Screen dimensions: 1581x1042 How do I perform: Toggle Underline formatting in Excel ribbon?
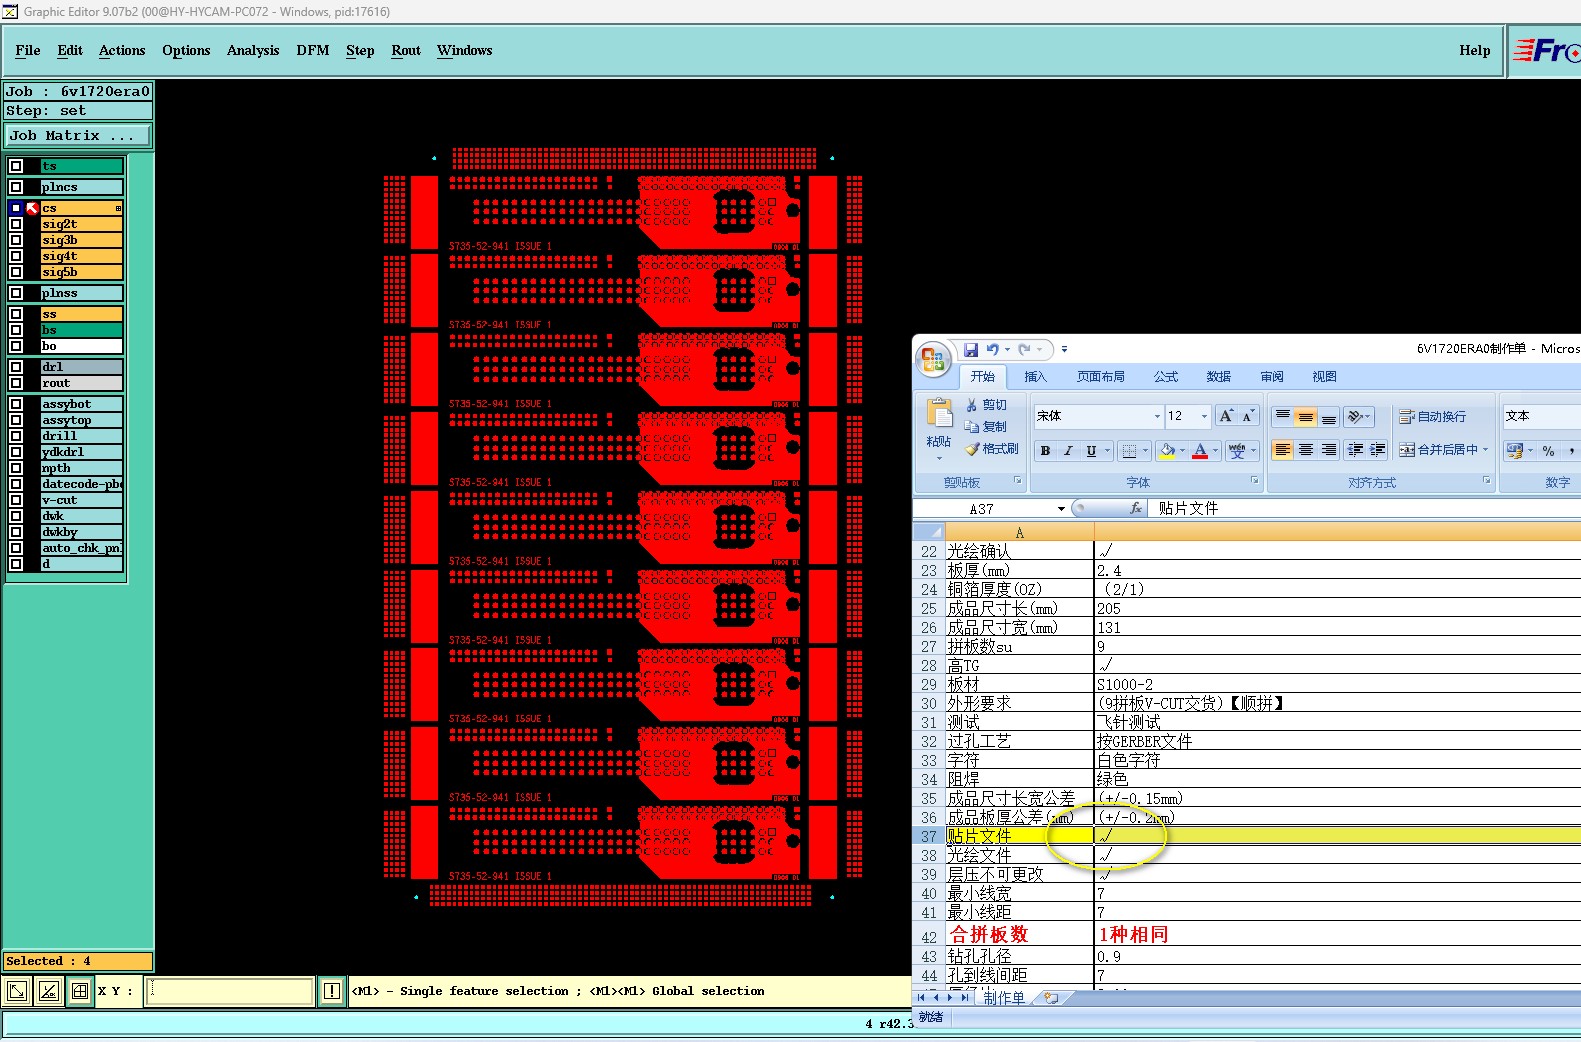click(1091, 451)
